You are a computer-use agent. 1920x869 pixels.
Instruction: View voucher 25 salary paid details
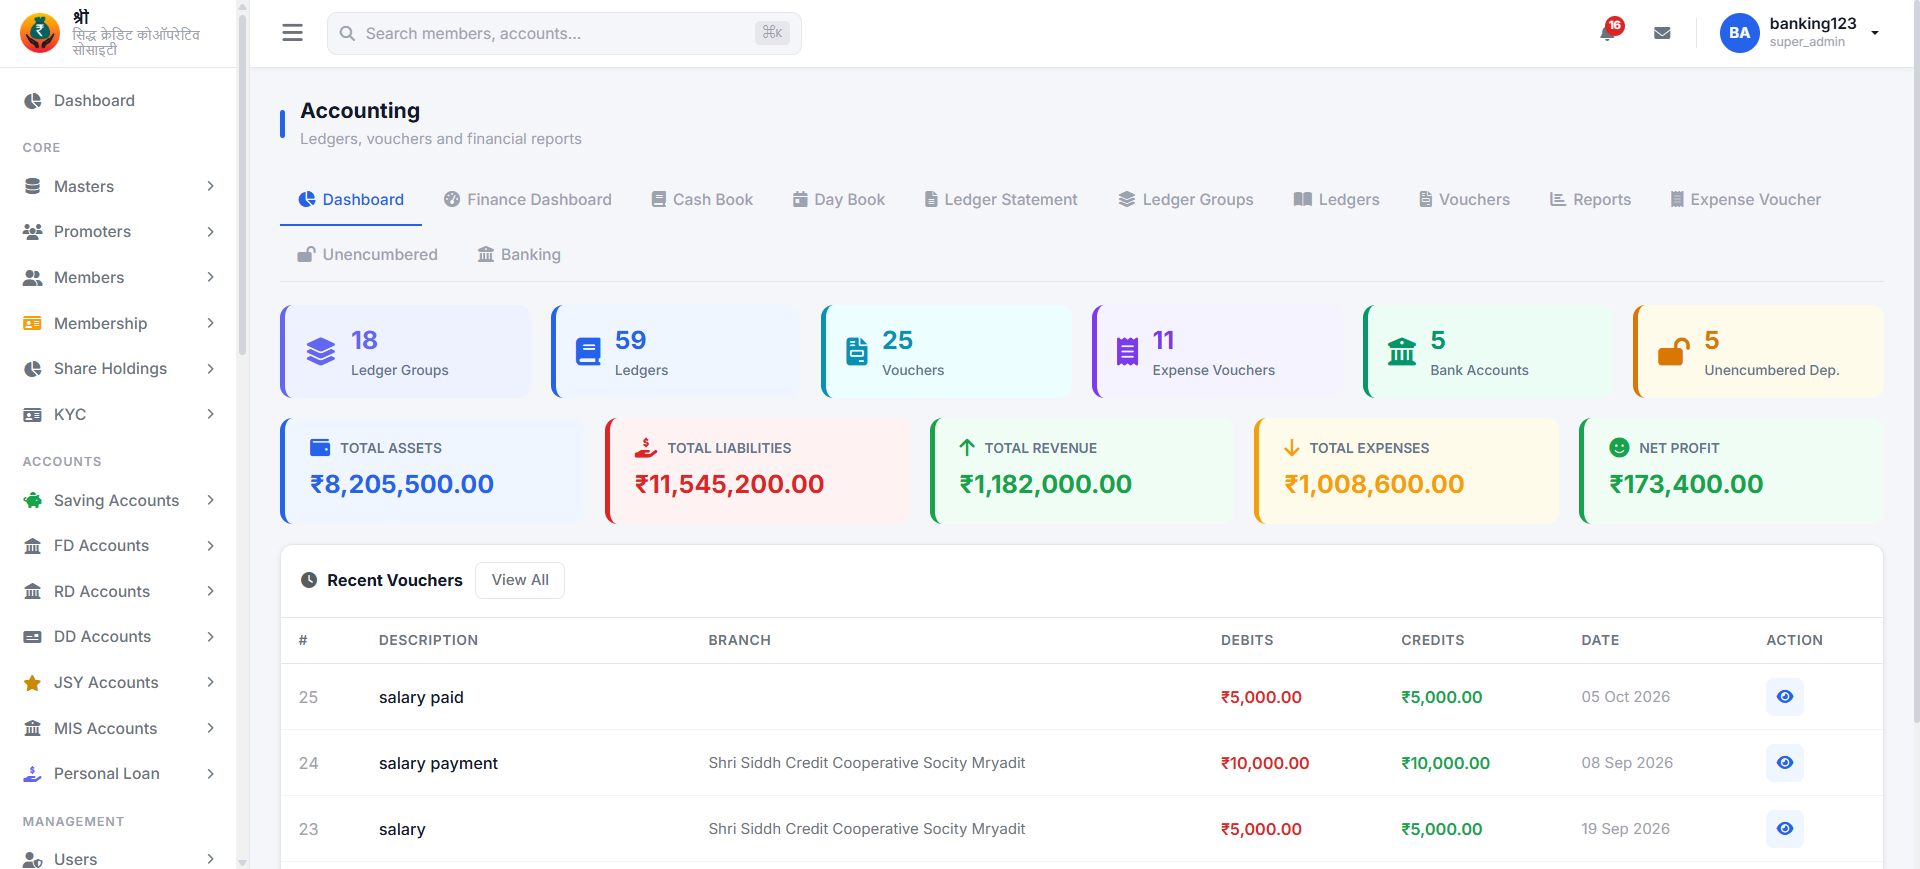(x=1784, y=697)
